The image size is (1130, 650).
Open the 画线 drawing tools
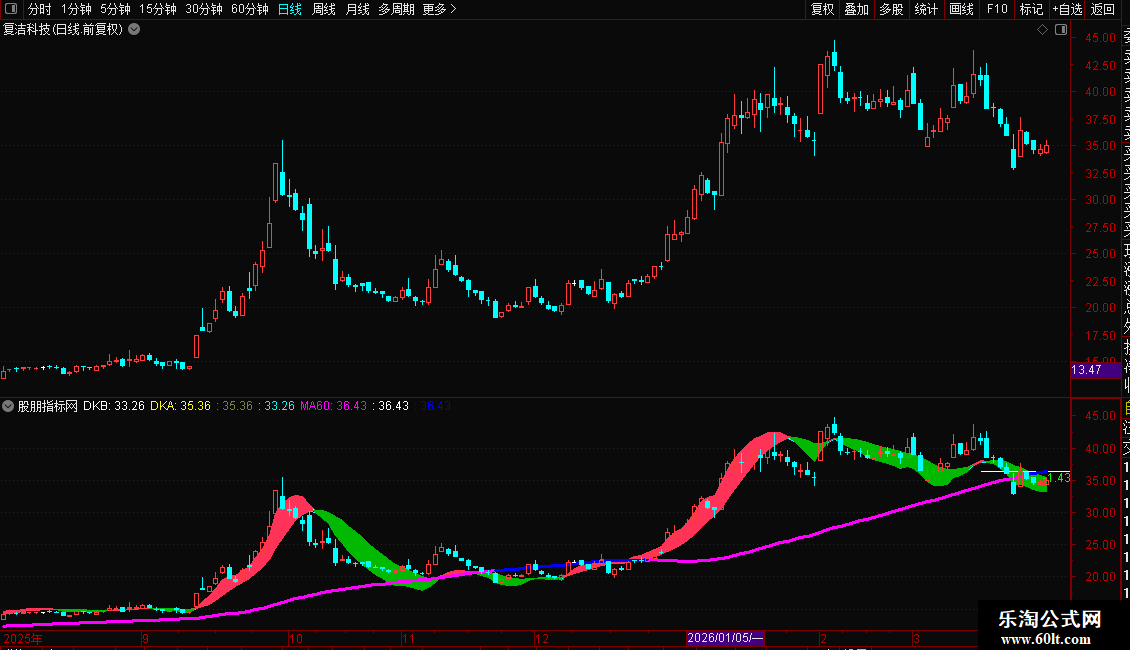961,9
